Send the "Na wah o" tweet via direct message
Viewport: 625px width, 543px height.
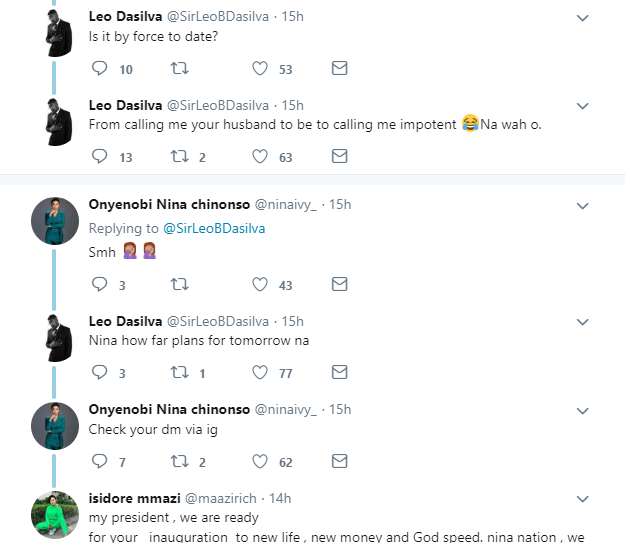click(339, 156)
